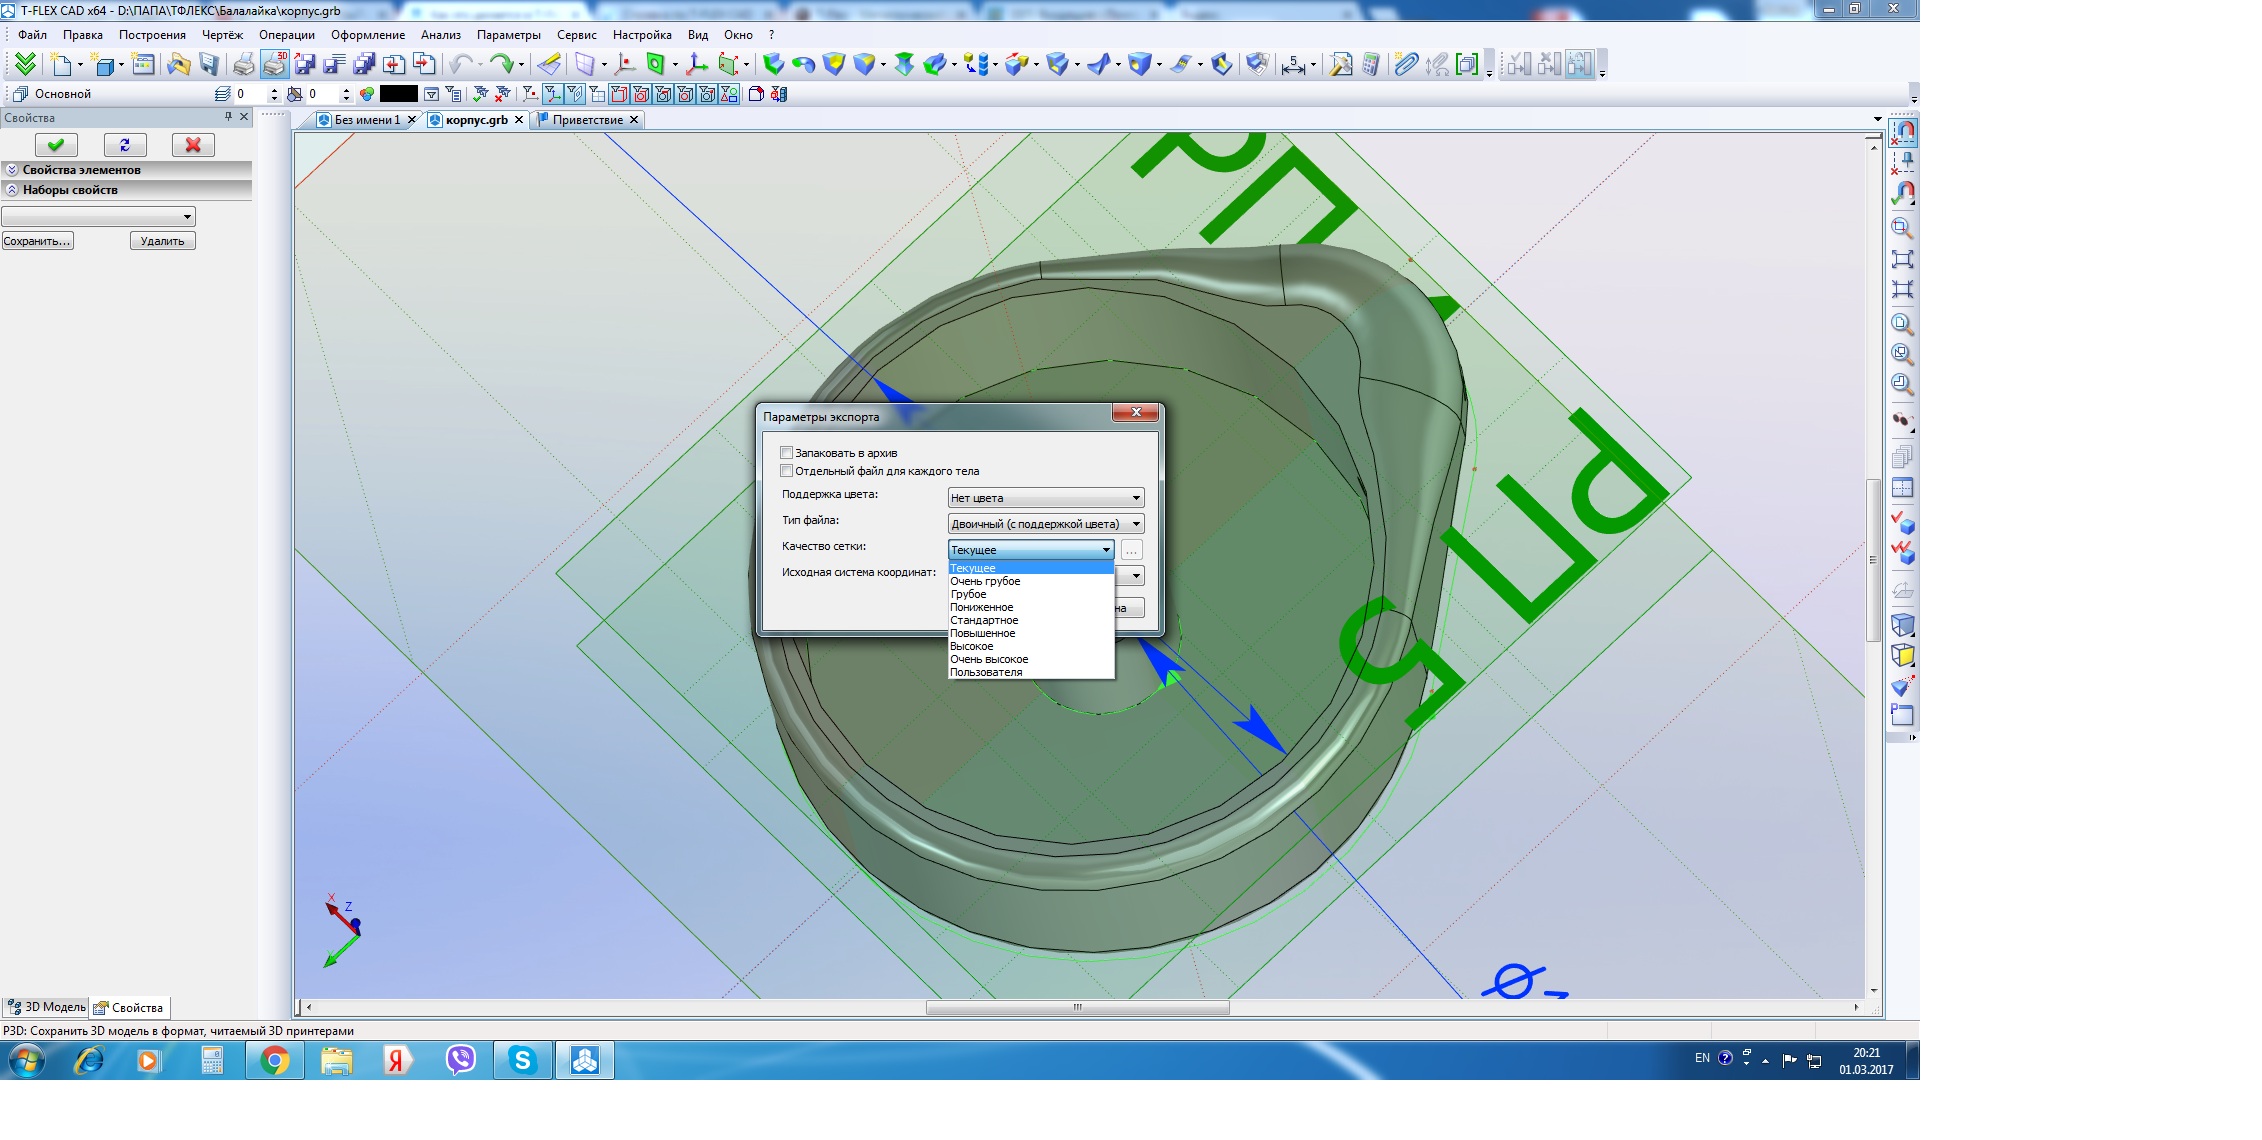Expand 'Тип файла' combo box
This screenshot has height=1140, width=2262.
pyautogui.click(x=1045, y=524)
